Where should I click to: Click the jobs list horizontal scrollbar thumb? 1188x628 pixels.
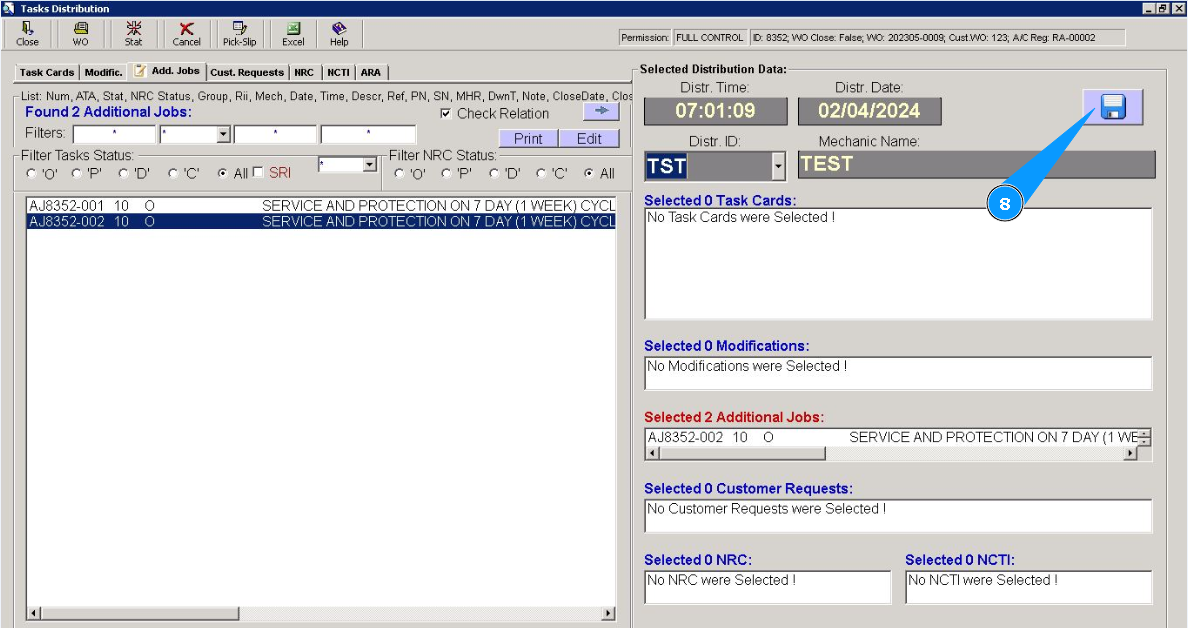pyautogui.click(x=139, y=613)
